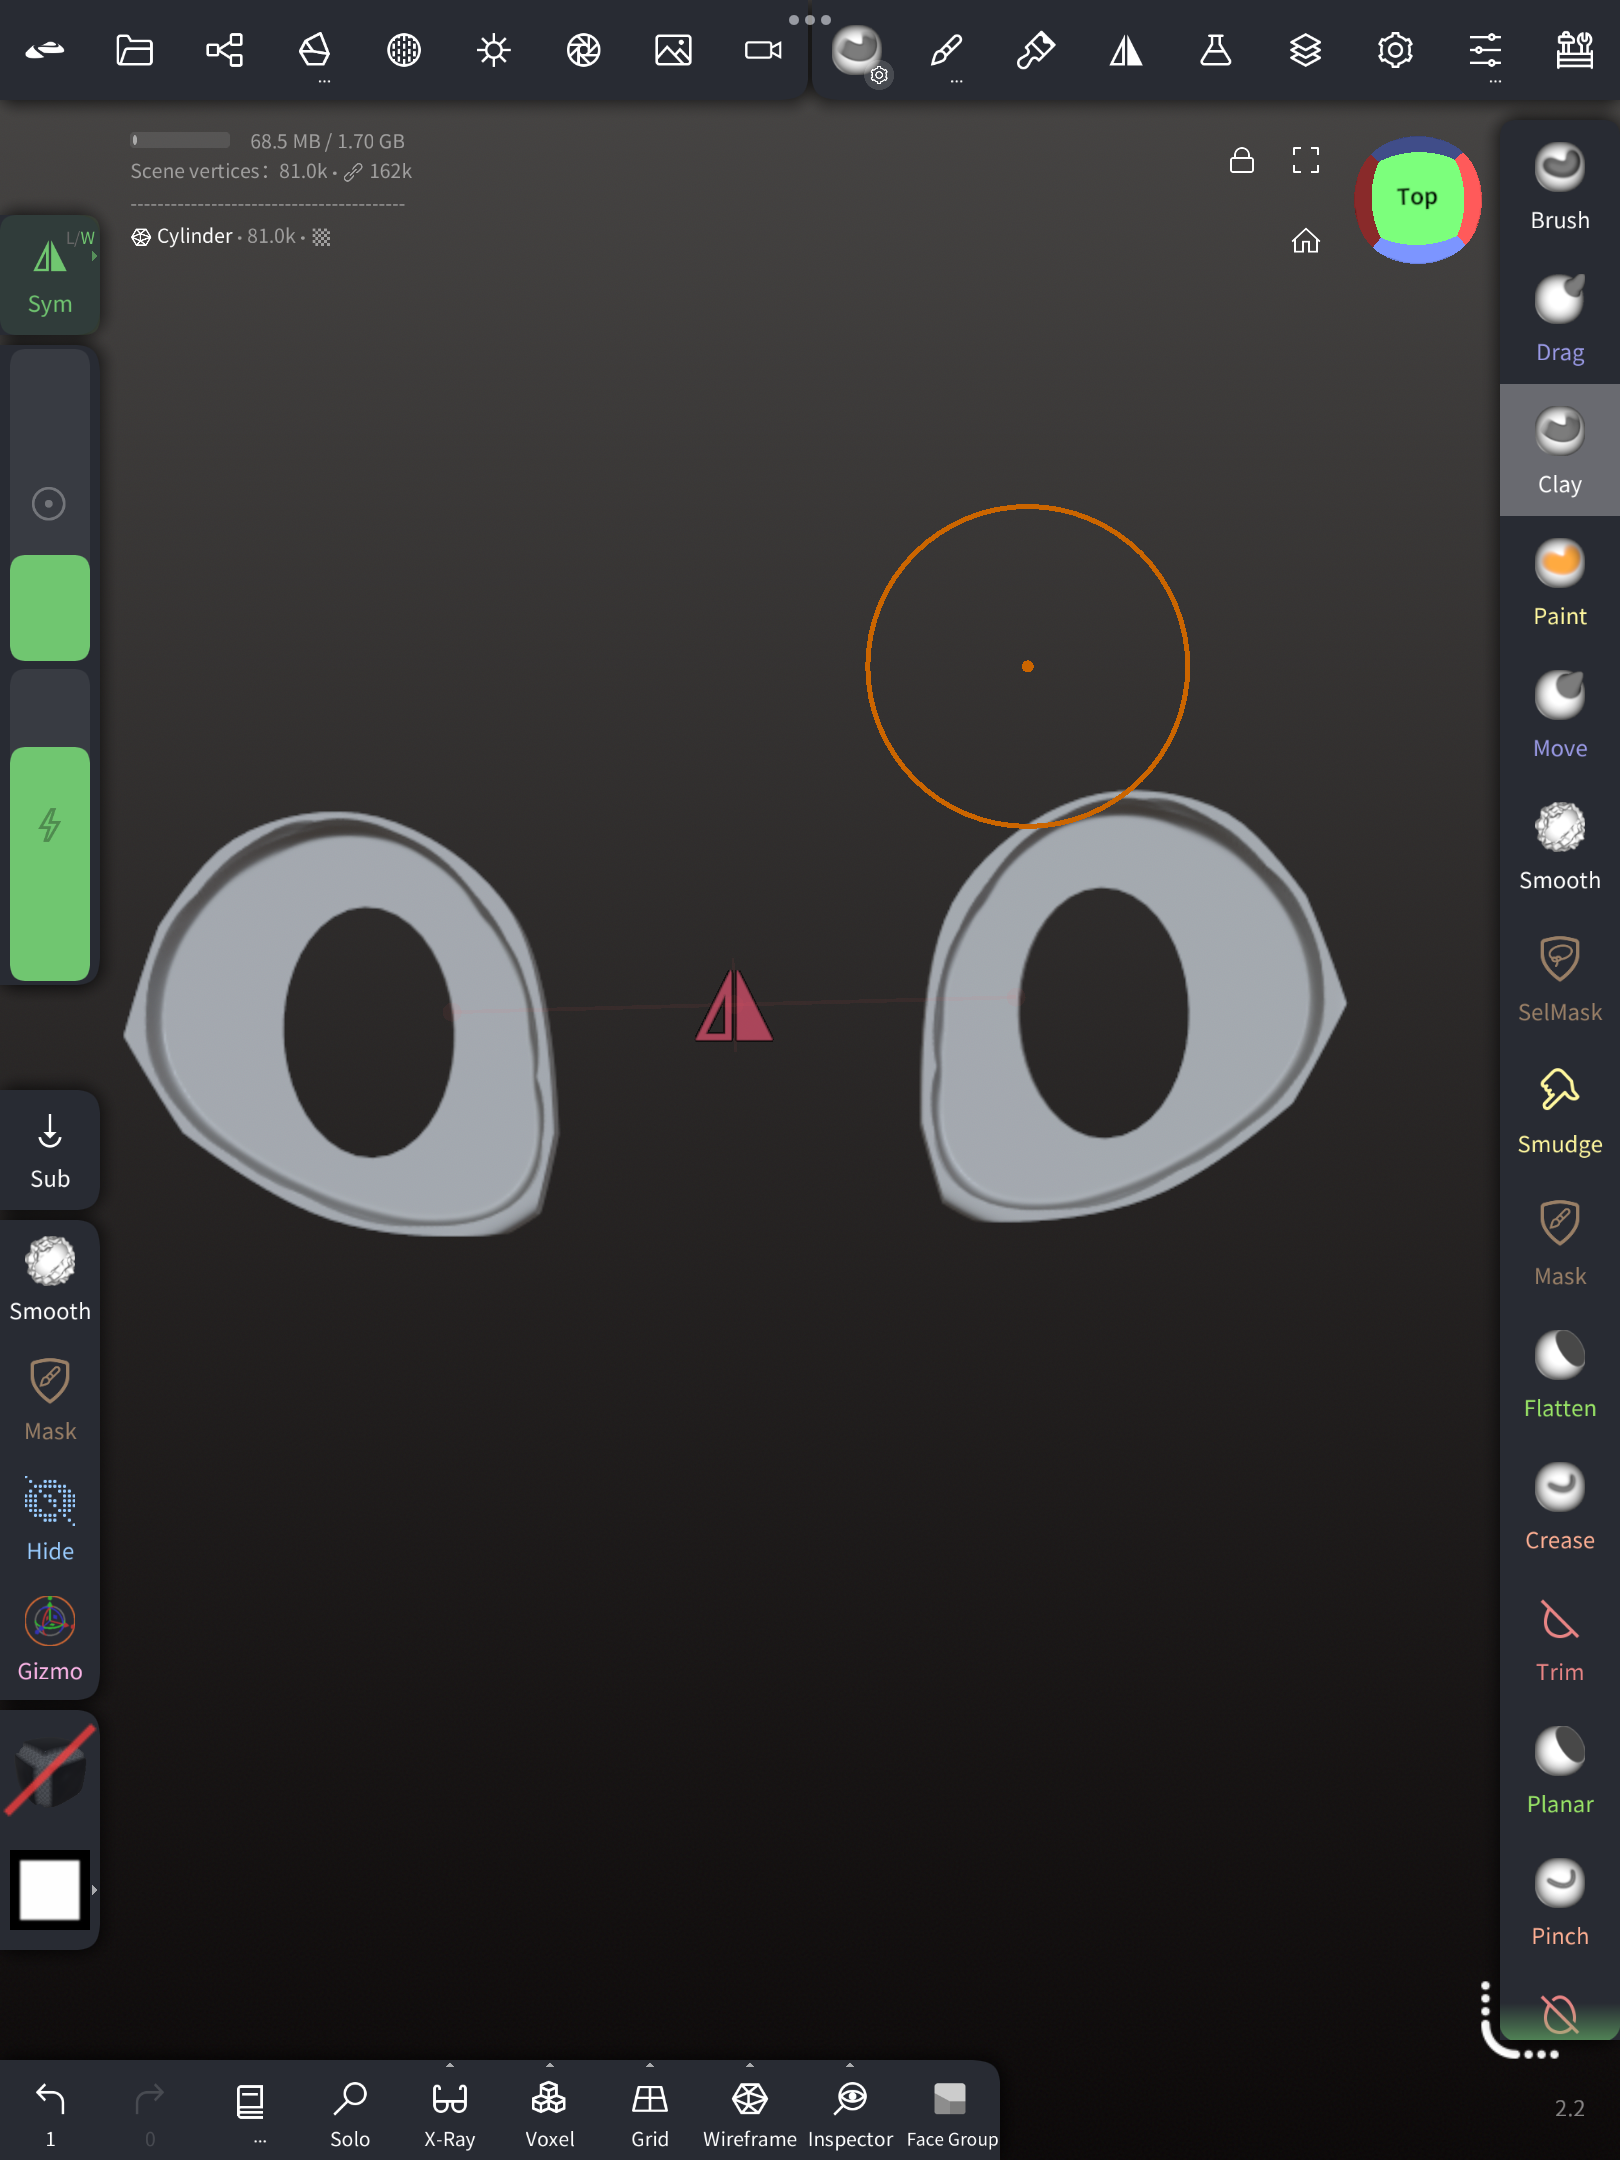Open the Lighting menu

pyautogui.click(x=494, y=50)
